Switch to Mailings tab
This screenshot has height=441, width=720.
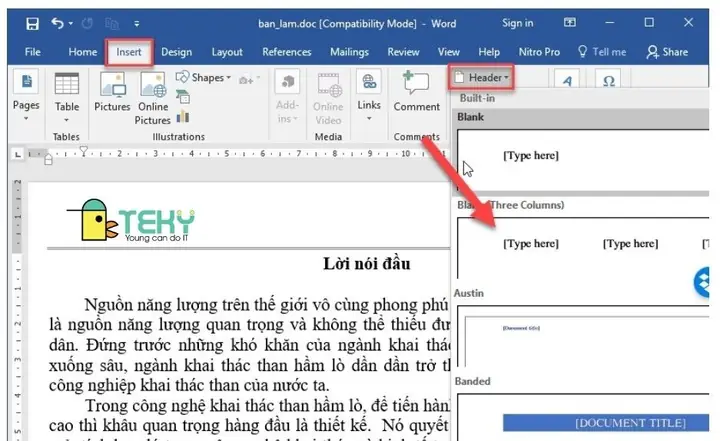coord(349,52)
